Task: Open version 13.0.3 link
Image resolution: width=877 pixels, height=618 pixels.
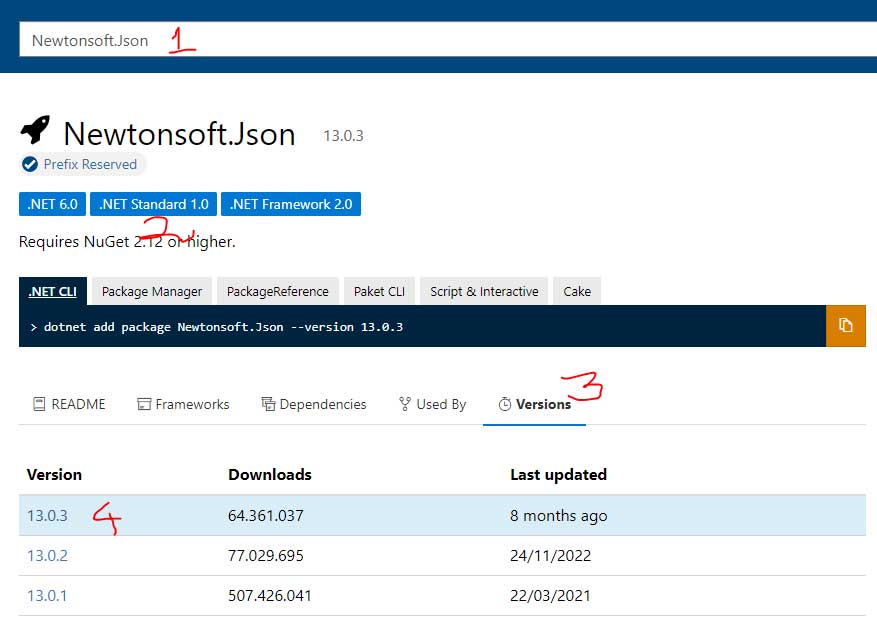Action: [x=47, y=515]
